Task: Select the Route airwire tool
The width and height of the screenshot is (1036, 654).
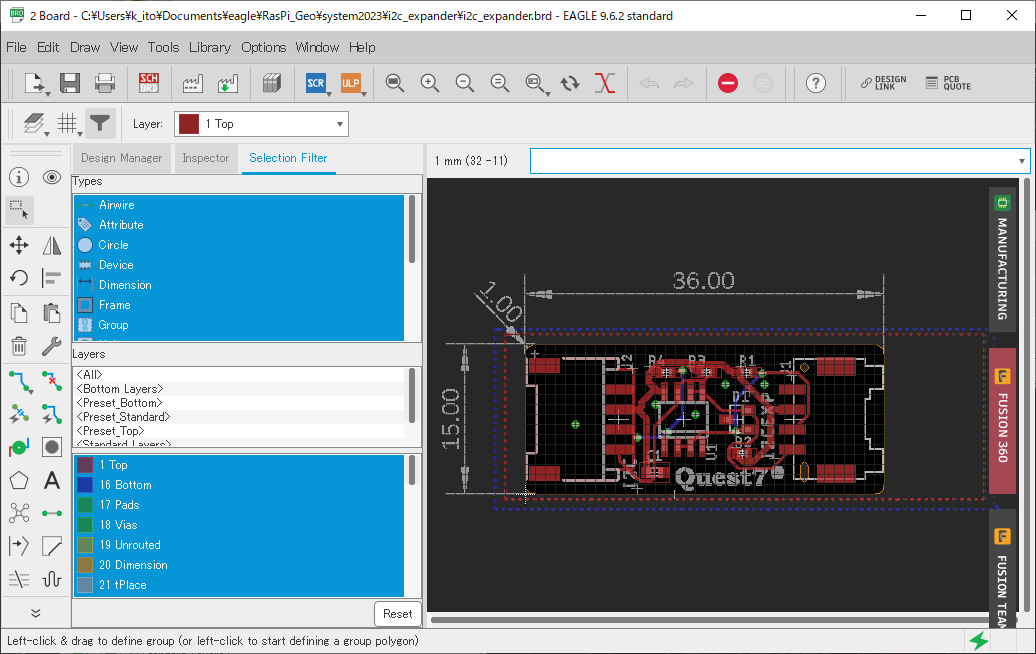Action: [19, 381]
